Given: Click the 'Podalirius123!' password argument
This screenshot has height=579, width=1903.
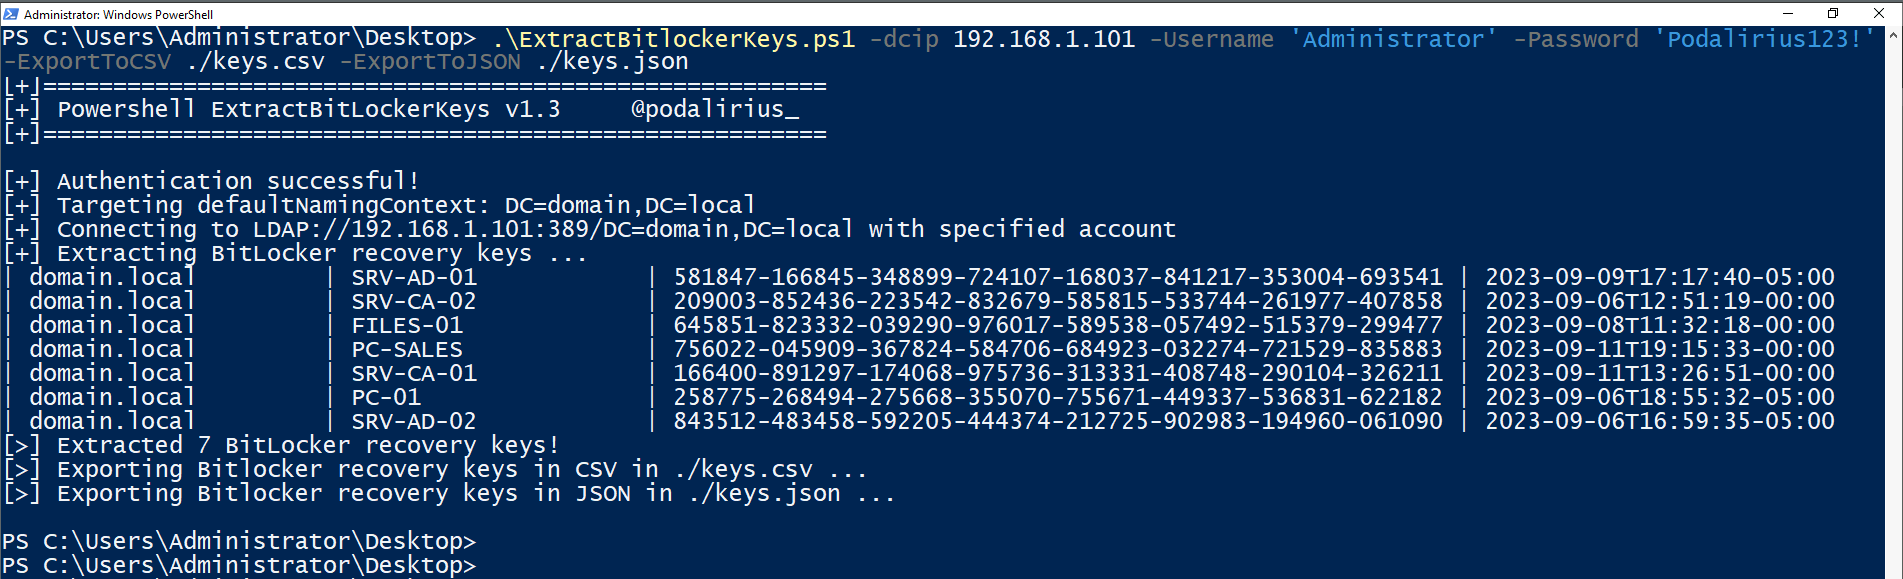Looking at the screenshot, I should 1764,39.
